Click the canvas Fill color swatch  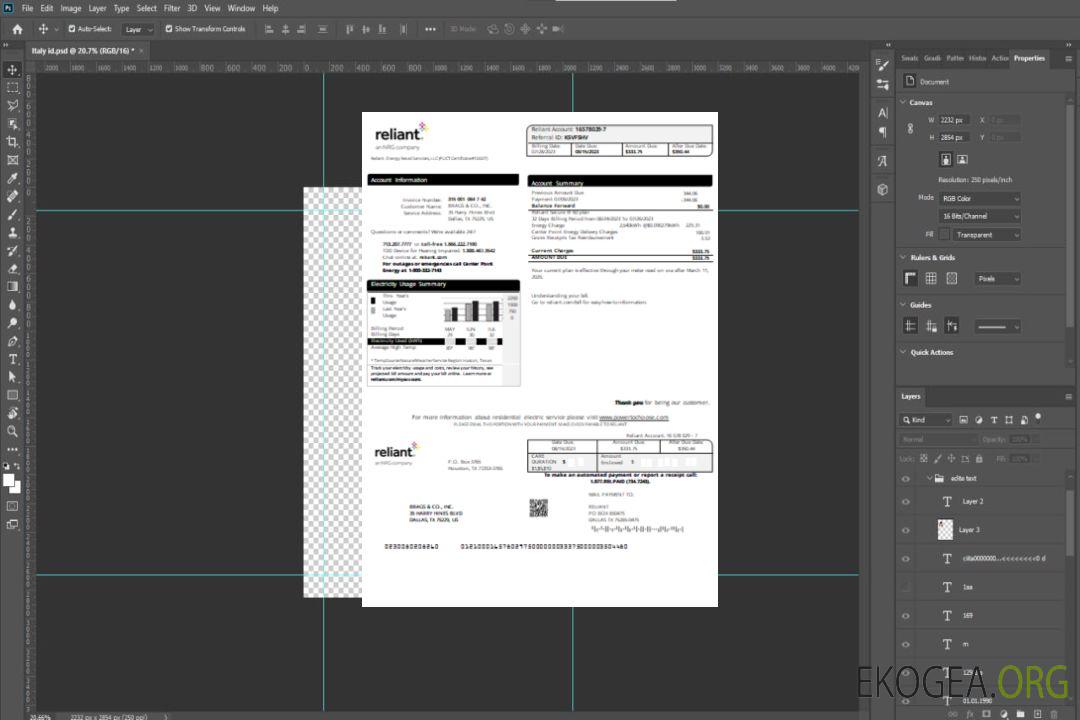(944, 235)
